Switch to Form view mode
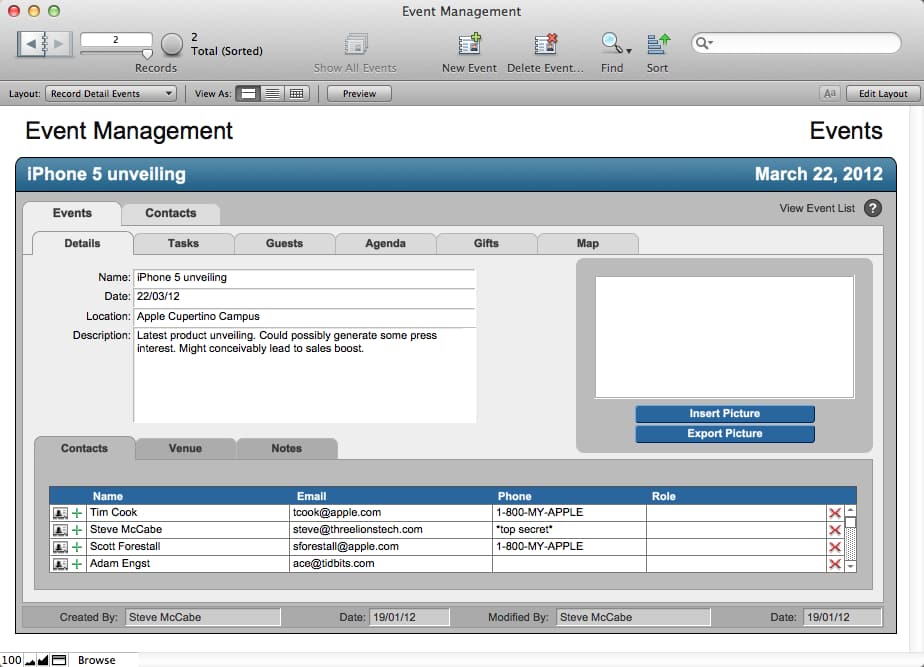Viewport: 924px width, 667px height. [x=249, y=94]
